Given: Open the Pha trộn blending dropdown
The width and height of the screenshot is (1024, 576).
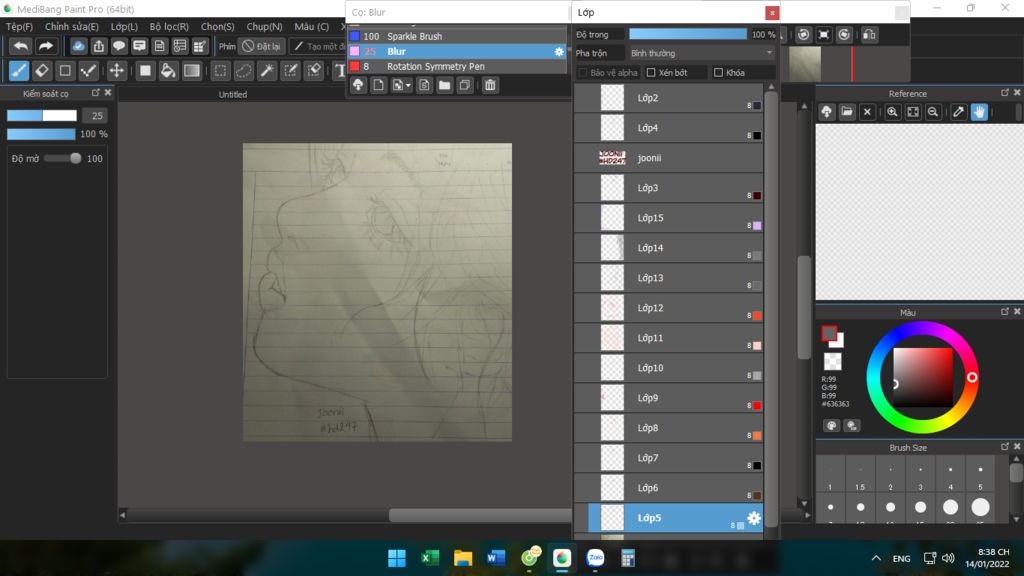Looking at the screenshot, I should click(701, 53).
